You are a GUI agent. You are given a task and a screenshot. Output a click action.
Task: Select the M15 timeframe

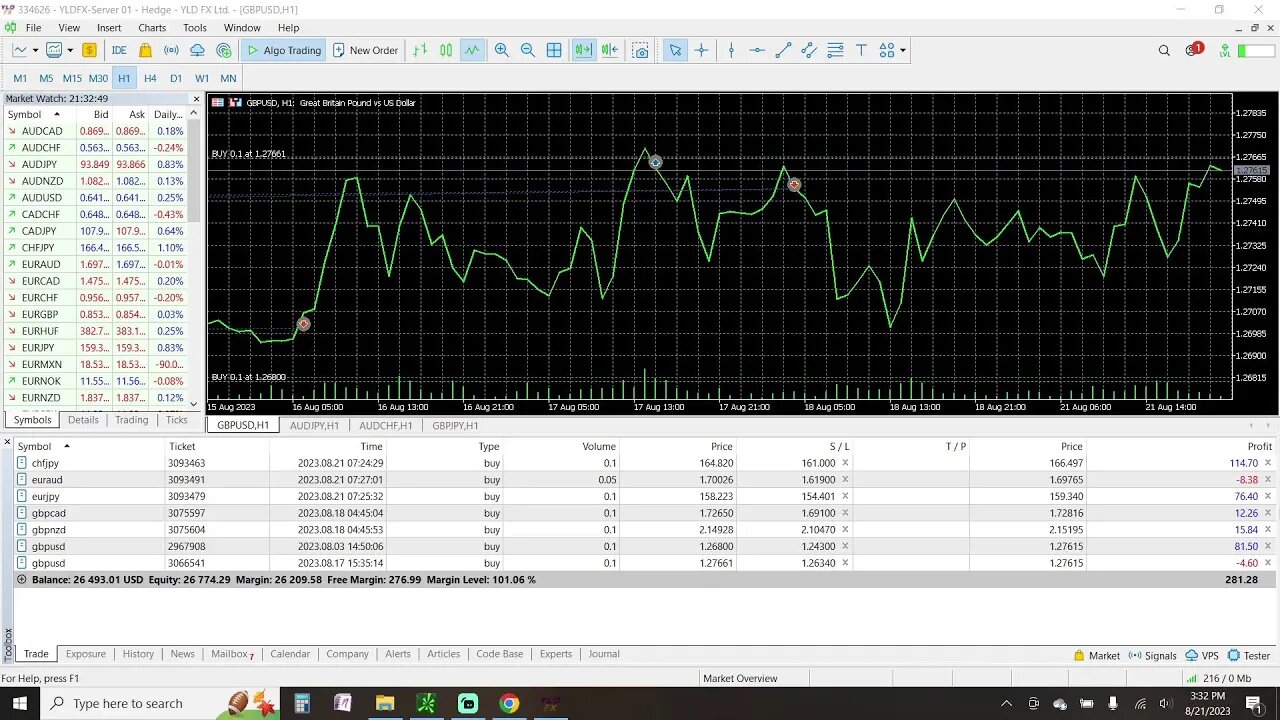click(72, 78)
